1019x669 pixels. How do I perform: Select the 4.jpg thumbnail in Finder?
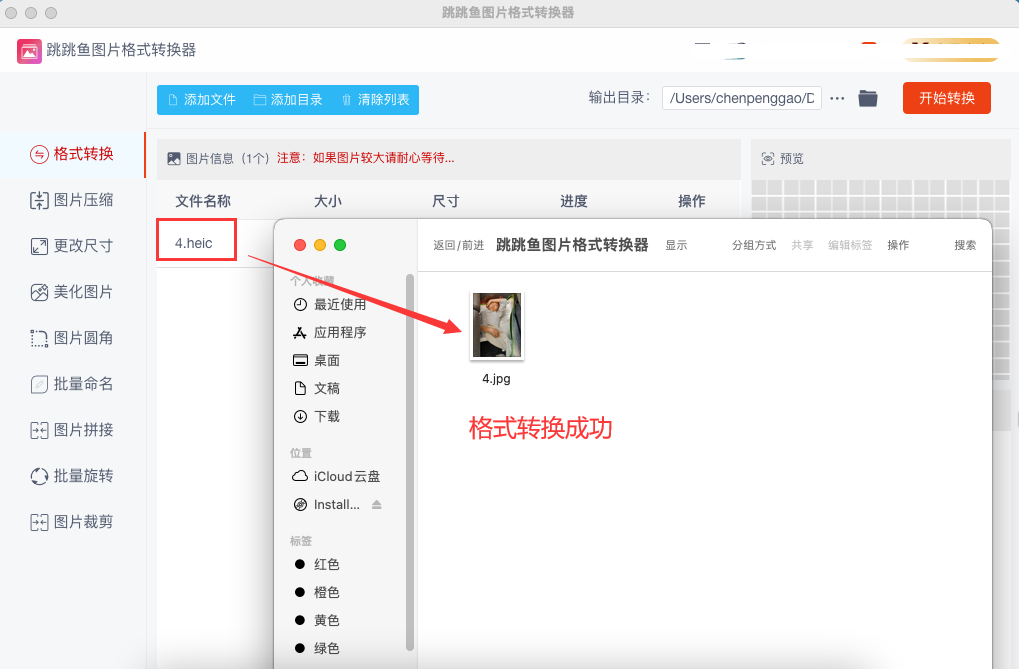click(496, 326)
